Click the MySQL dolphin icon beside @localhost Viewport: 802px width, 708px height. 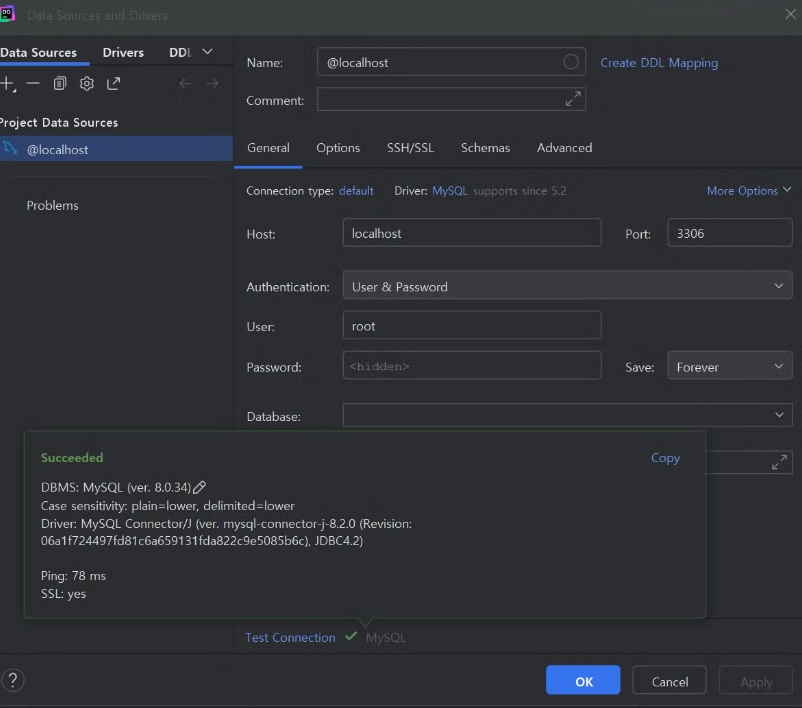pos(10,149)
